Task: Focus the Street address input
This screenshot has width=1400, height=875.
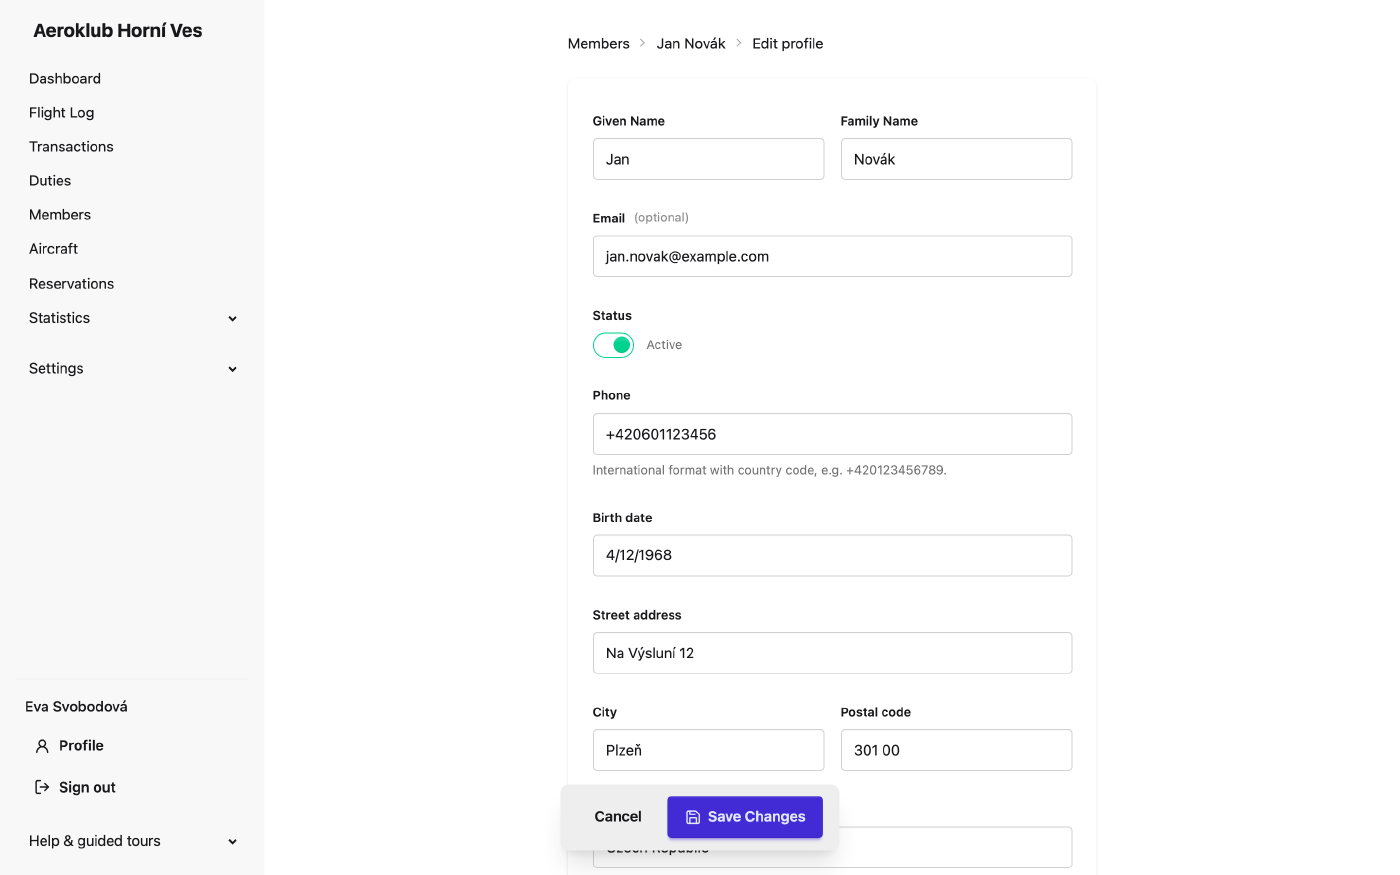Action: point(832,653)
